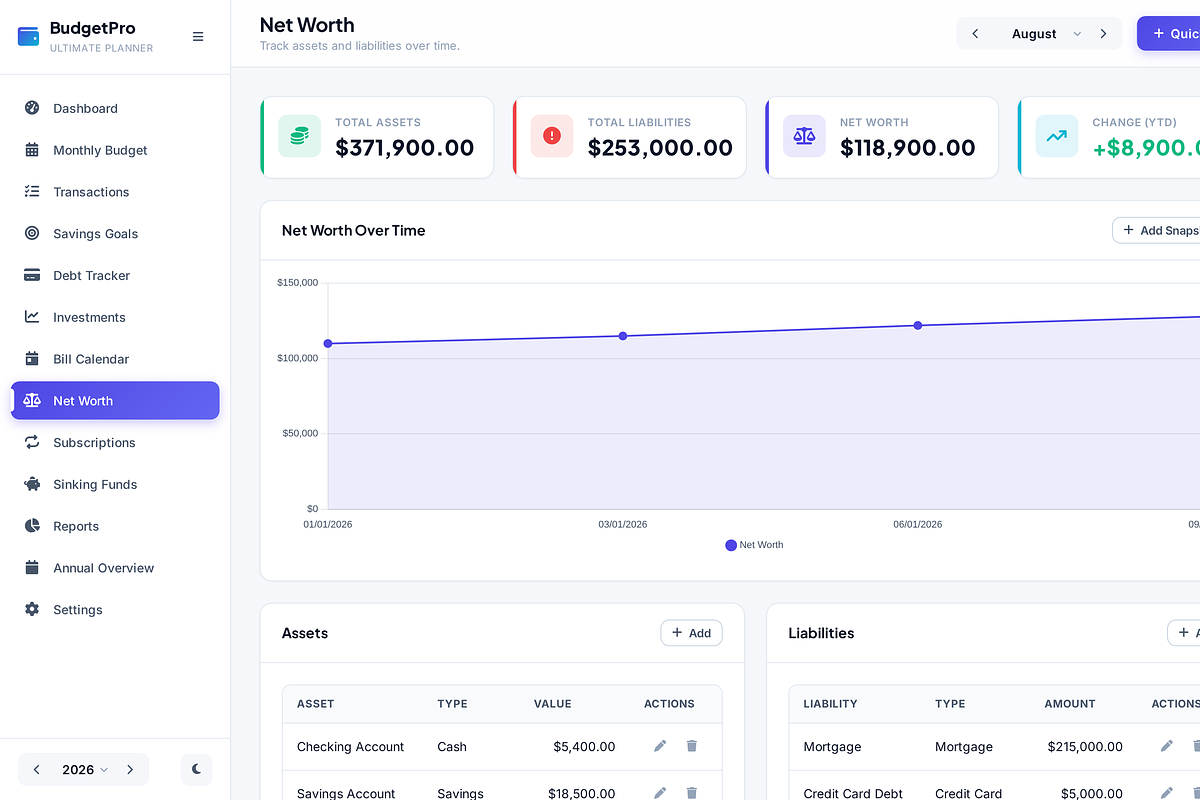Viewport: 1200px width, 800px height.
Task: Open Savings Goals section
Action: (115, 234)
